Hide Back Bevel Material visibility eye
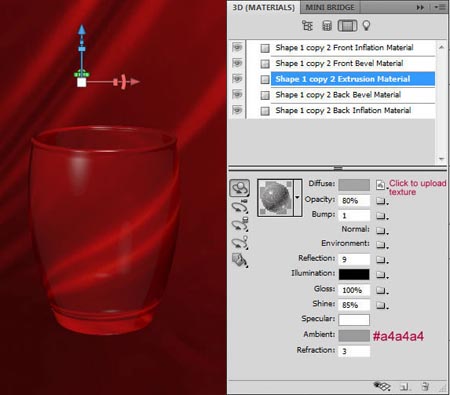450x395 pixels. [x=237, y=94]
